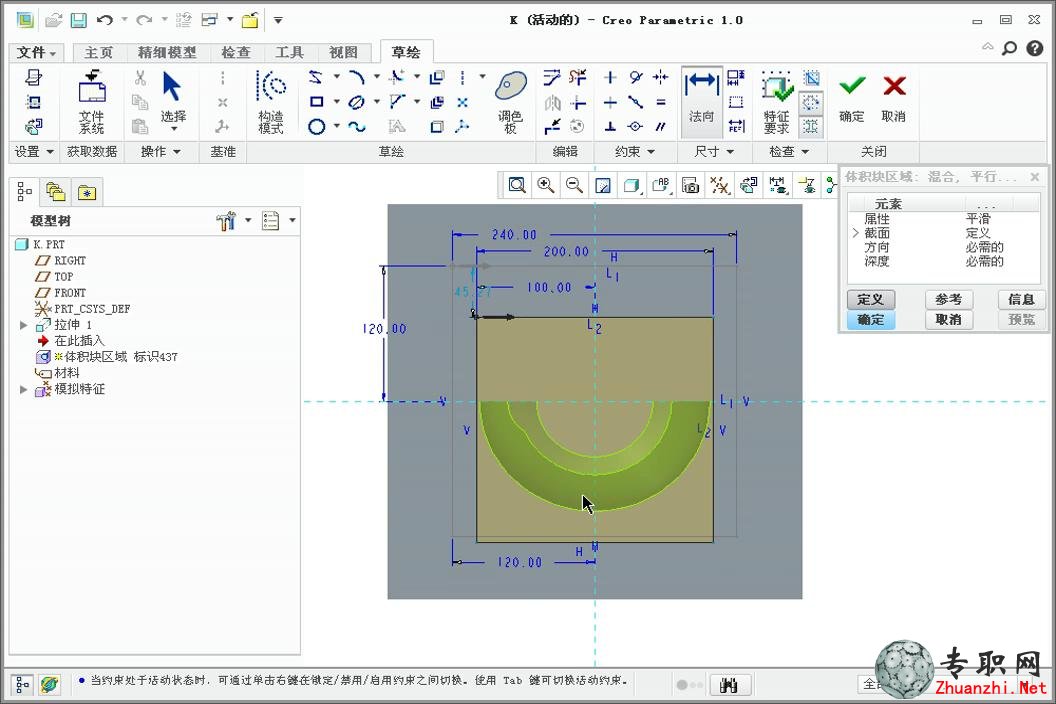Click the Refit zoom icon in view toolbar

517,185
